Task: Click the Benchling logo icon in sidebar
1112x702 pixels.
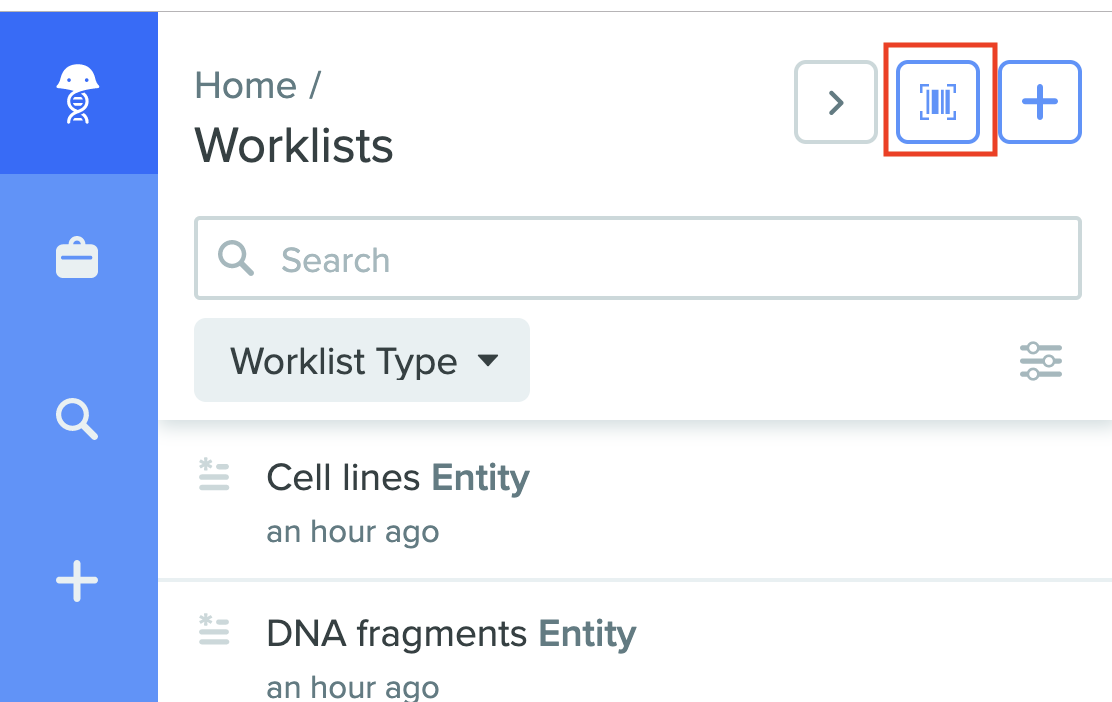Action: (x=78, y=94)
